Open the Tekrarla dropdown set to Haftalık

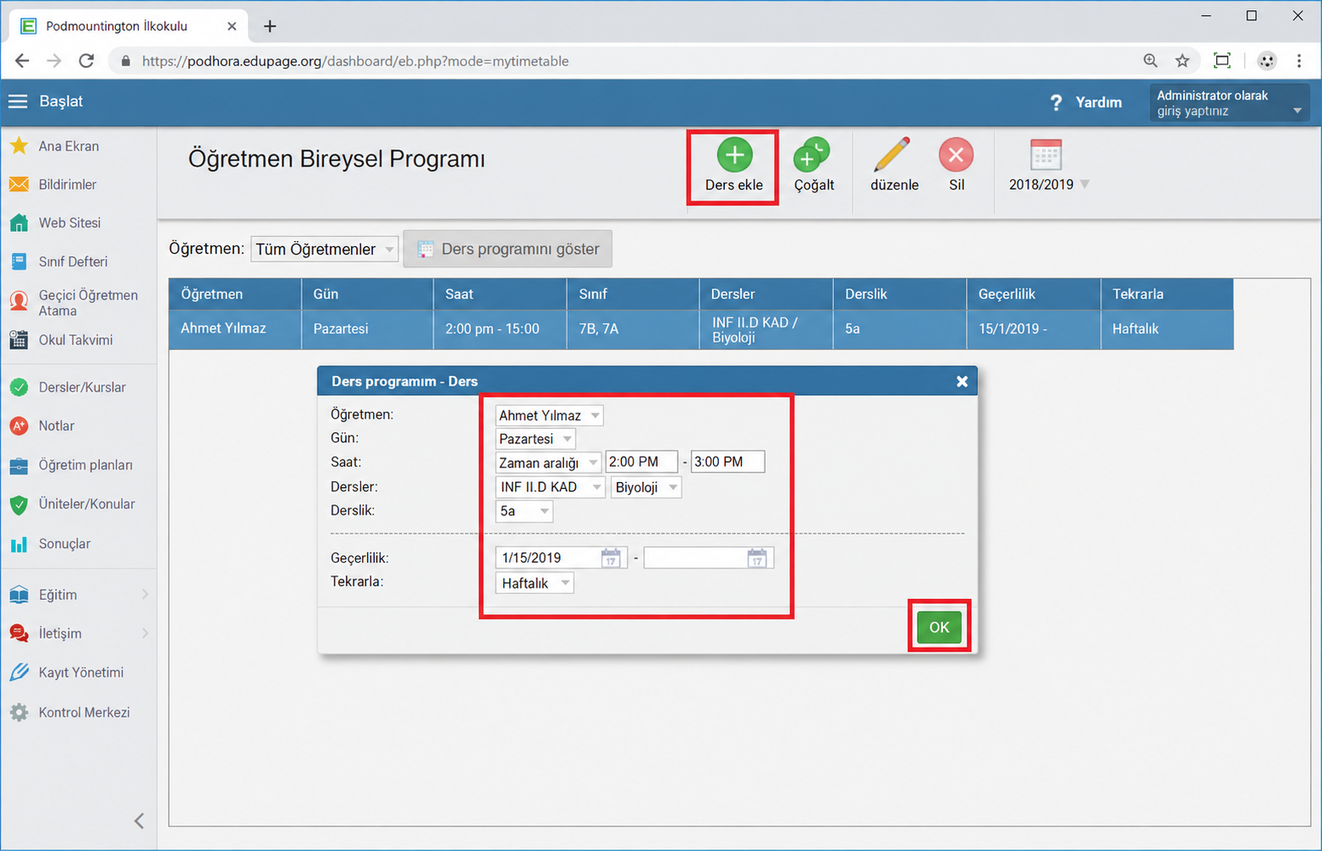coord(535,583)
